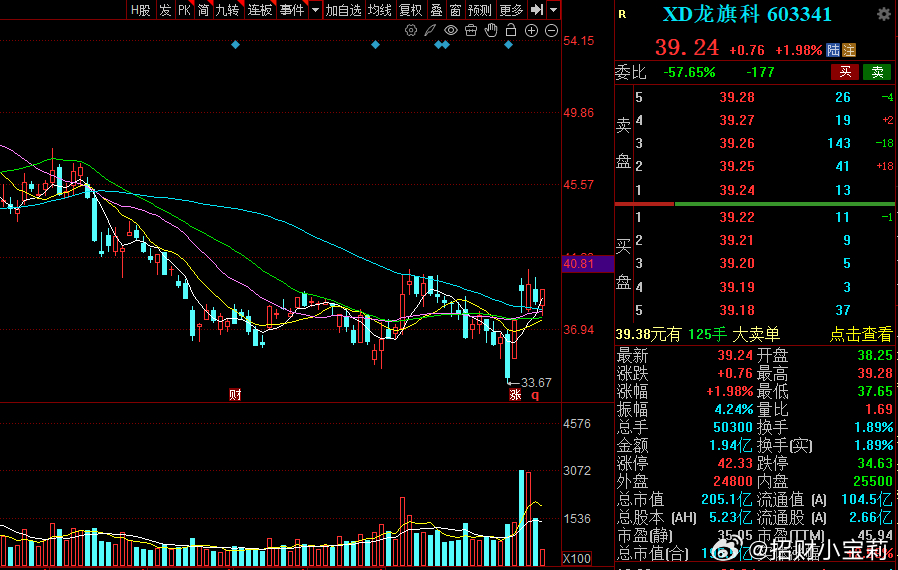This screenshot has width=898, height=570.
Task: Click the red q marker under chart
Action: (535, 395)
